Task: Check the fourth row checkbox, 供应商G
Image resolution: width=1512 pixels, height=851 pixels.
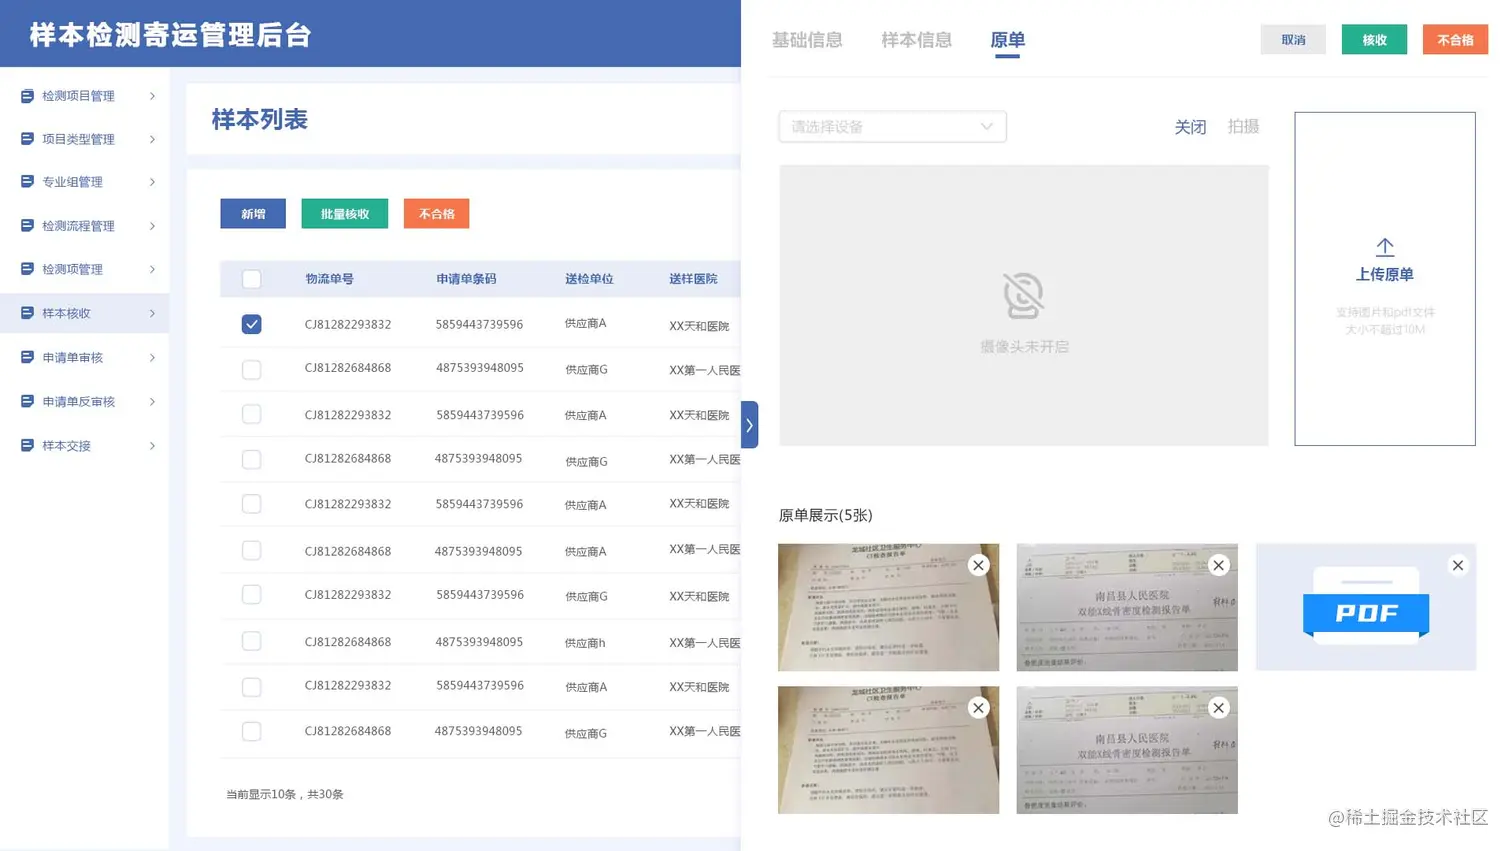Action: click(x=252, y=459)
